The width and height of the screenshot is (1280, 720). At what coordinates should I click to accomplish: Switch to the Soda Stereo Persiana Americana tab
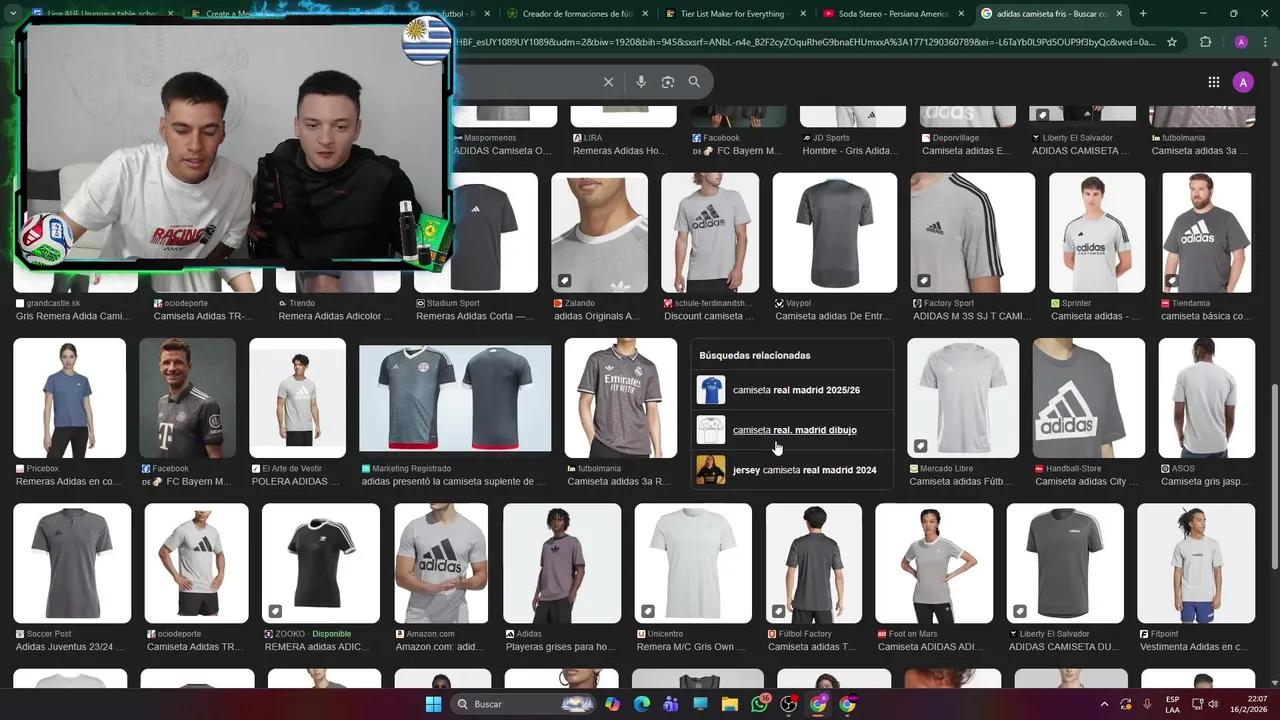pos(893,14)
